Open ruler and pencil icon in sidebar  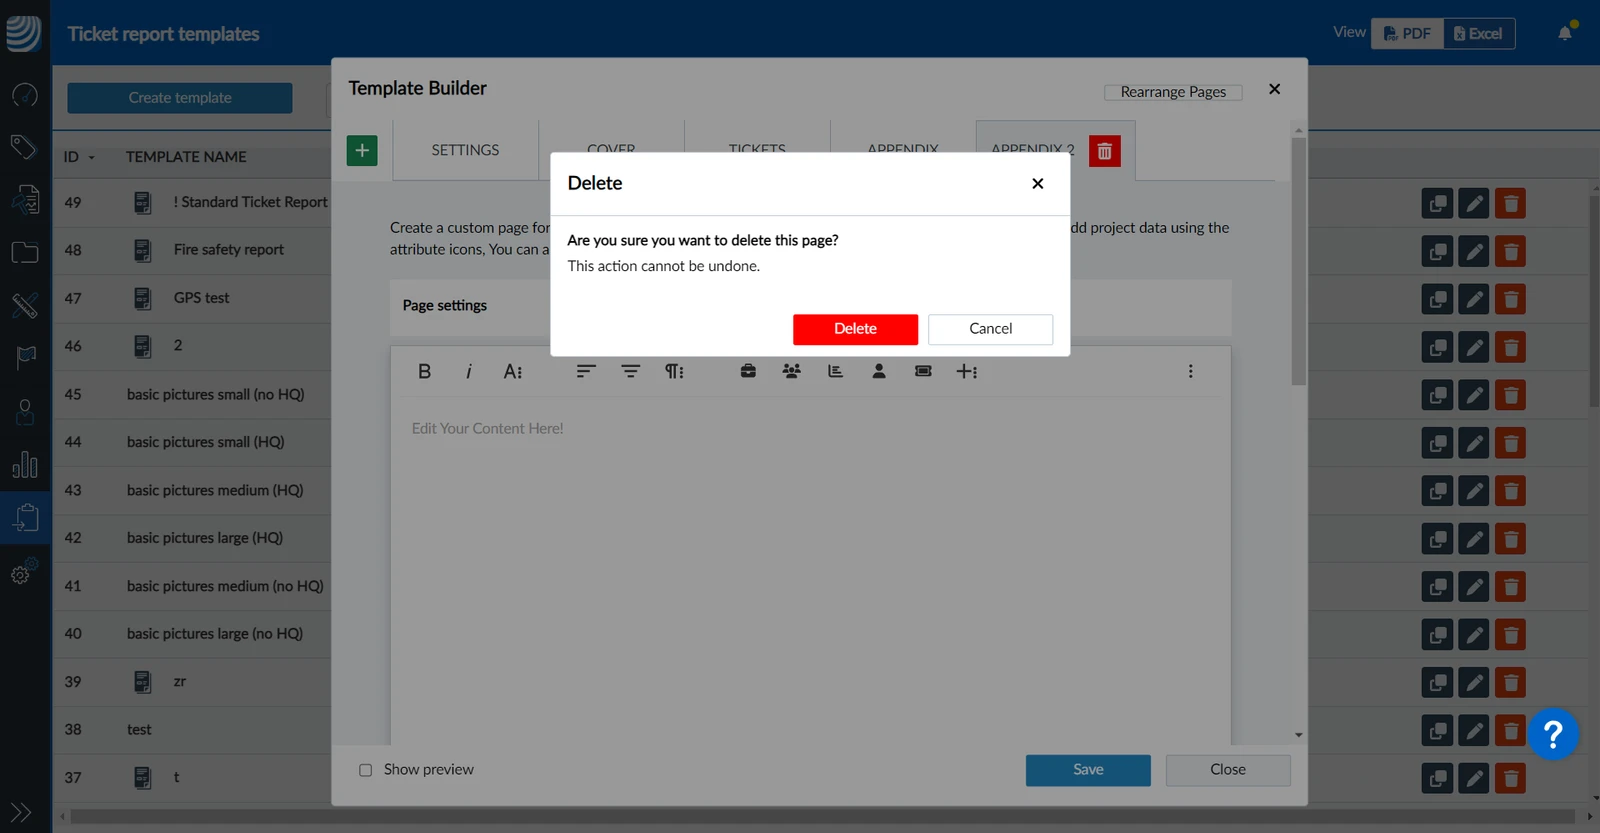[25, 305]
